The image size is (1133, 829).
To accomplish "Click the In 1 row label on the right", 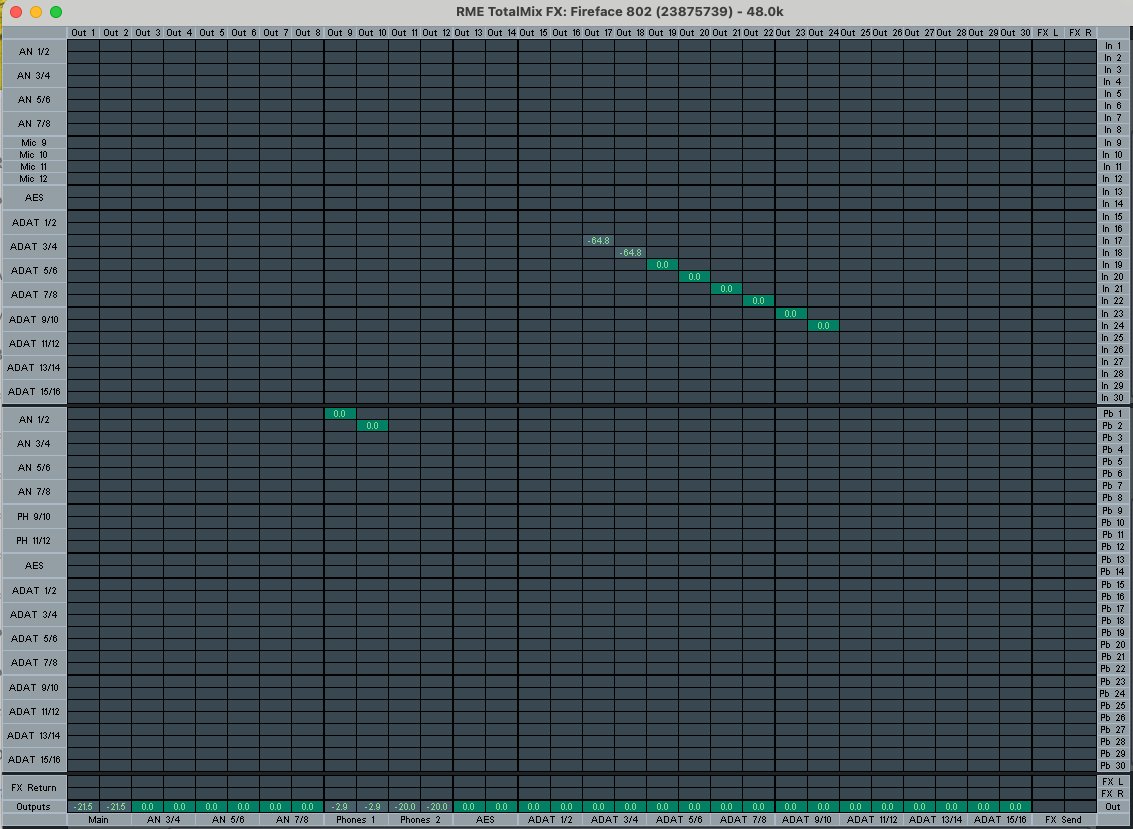I will [x=1113, y=46].
